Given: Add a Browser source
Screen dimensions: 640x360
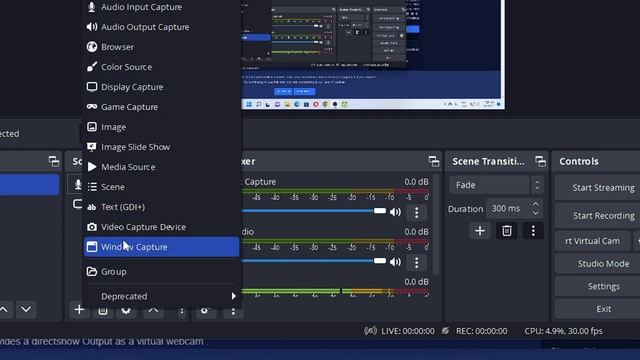Looking at the screenshot, I should click(x=162, y=47).
